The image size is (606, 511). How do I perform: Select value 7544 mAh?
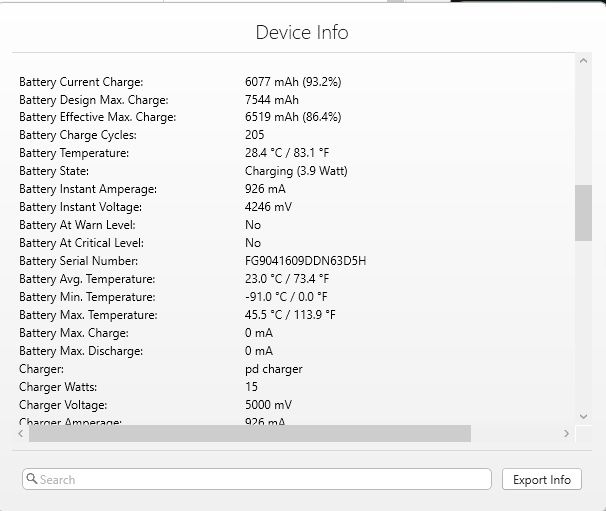[x=272, y=100]
